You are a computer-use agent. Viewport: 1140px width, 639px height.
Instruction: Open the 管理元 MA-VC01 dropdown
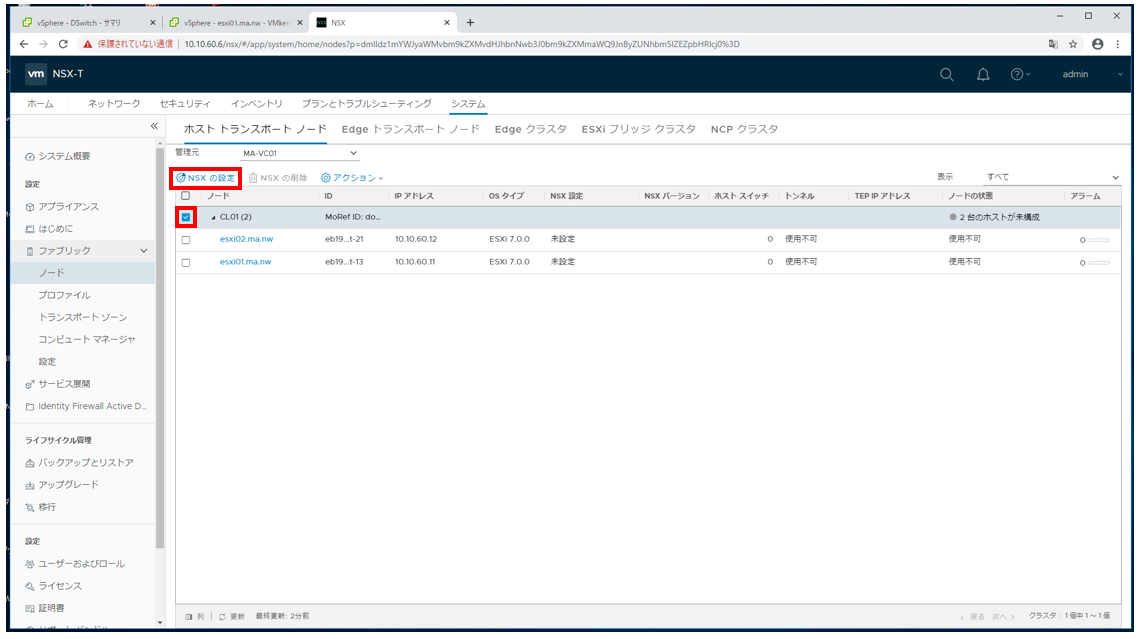pos(300,153)
